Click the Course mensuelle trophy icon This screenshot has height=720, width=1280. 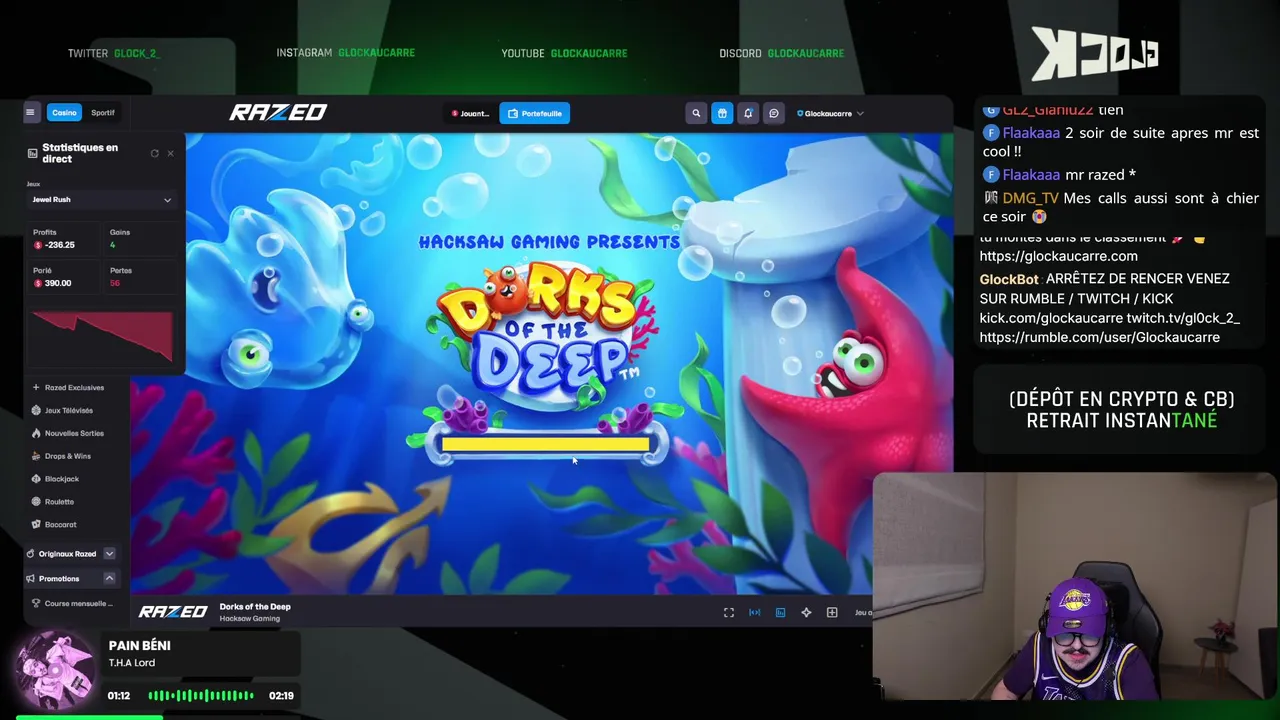point(36,603)
